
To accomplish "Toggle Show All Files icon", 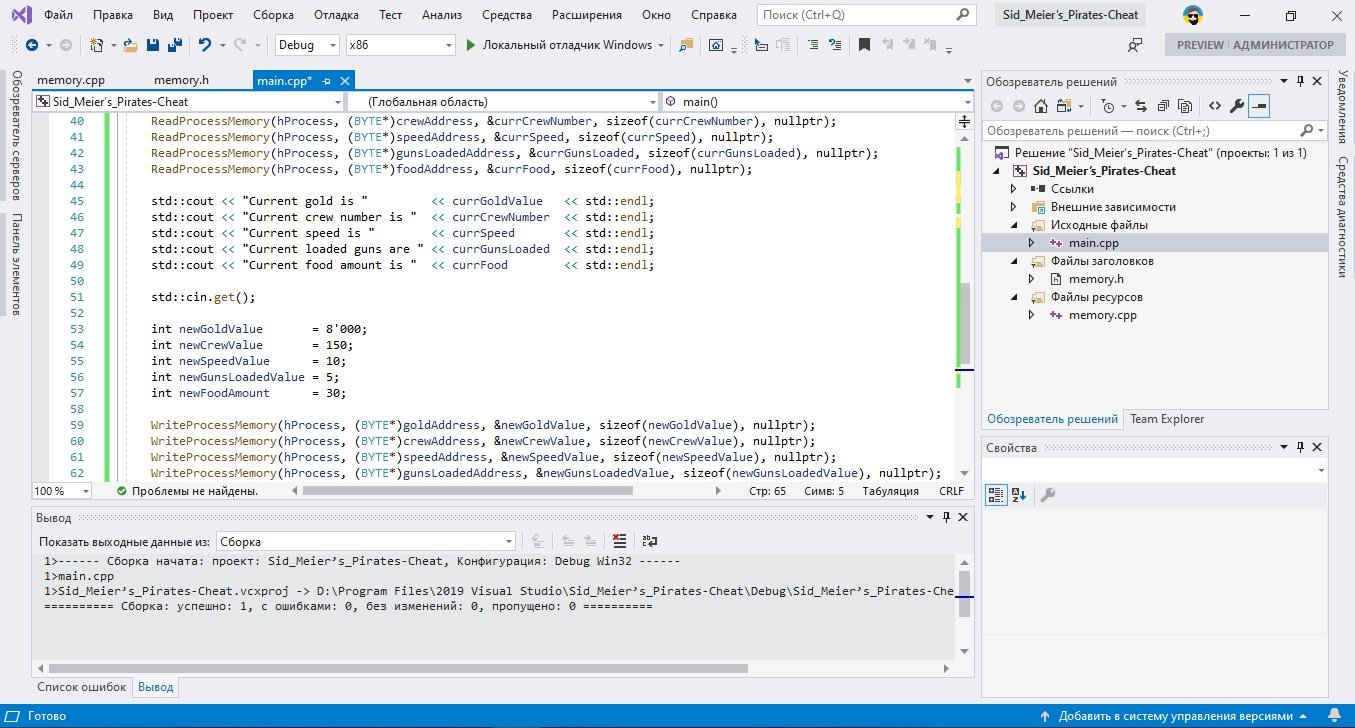I will [x=1186, y=106].
